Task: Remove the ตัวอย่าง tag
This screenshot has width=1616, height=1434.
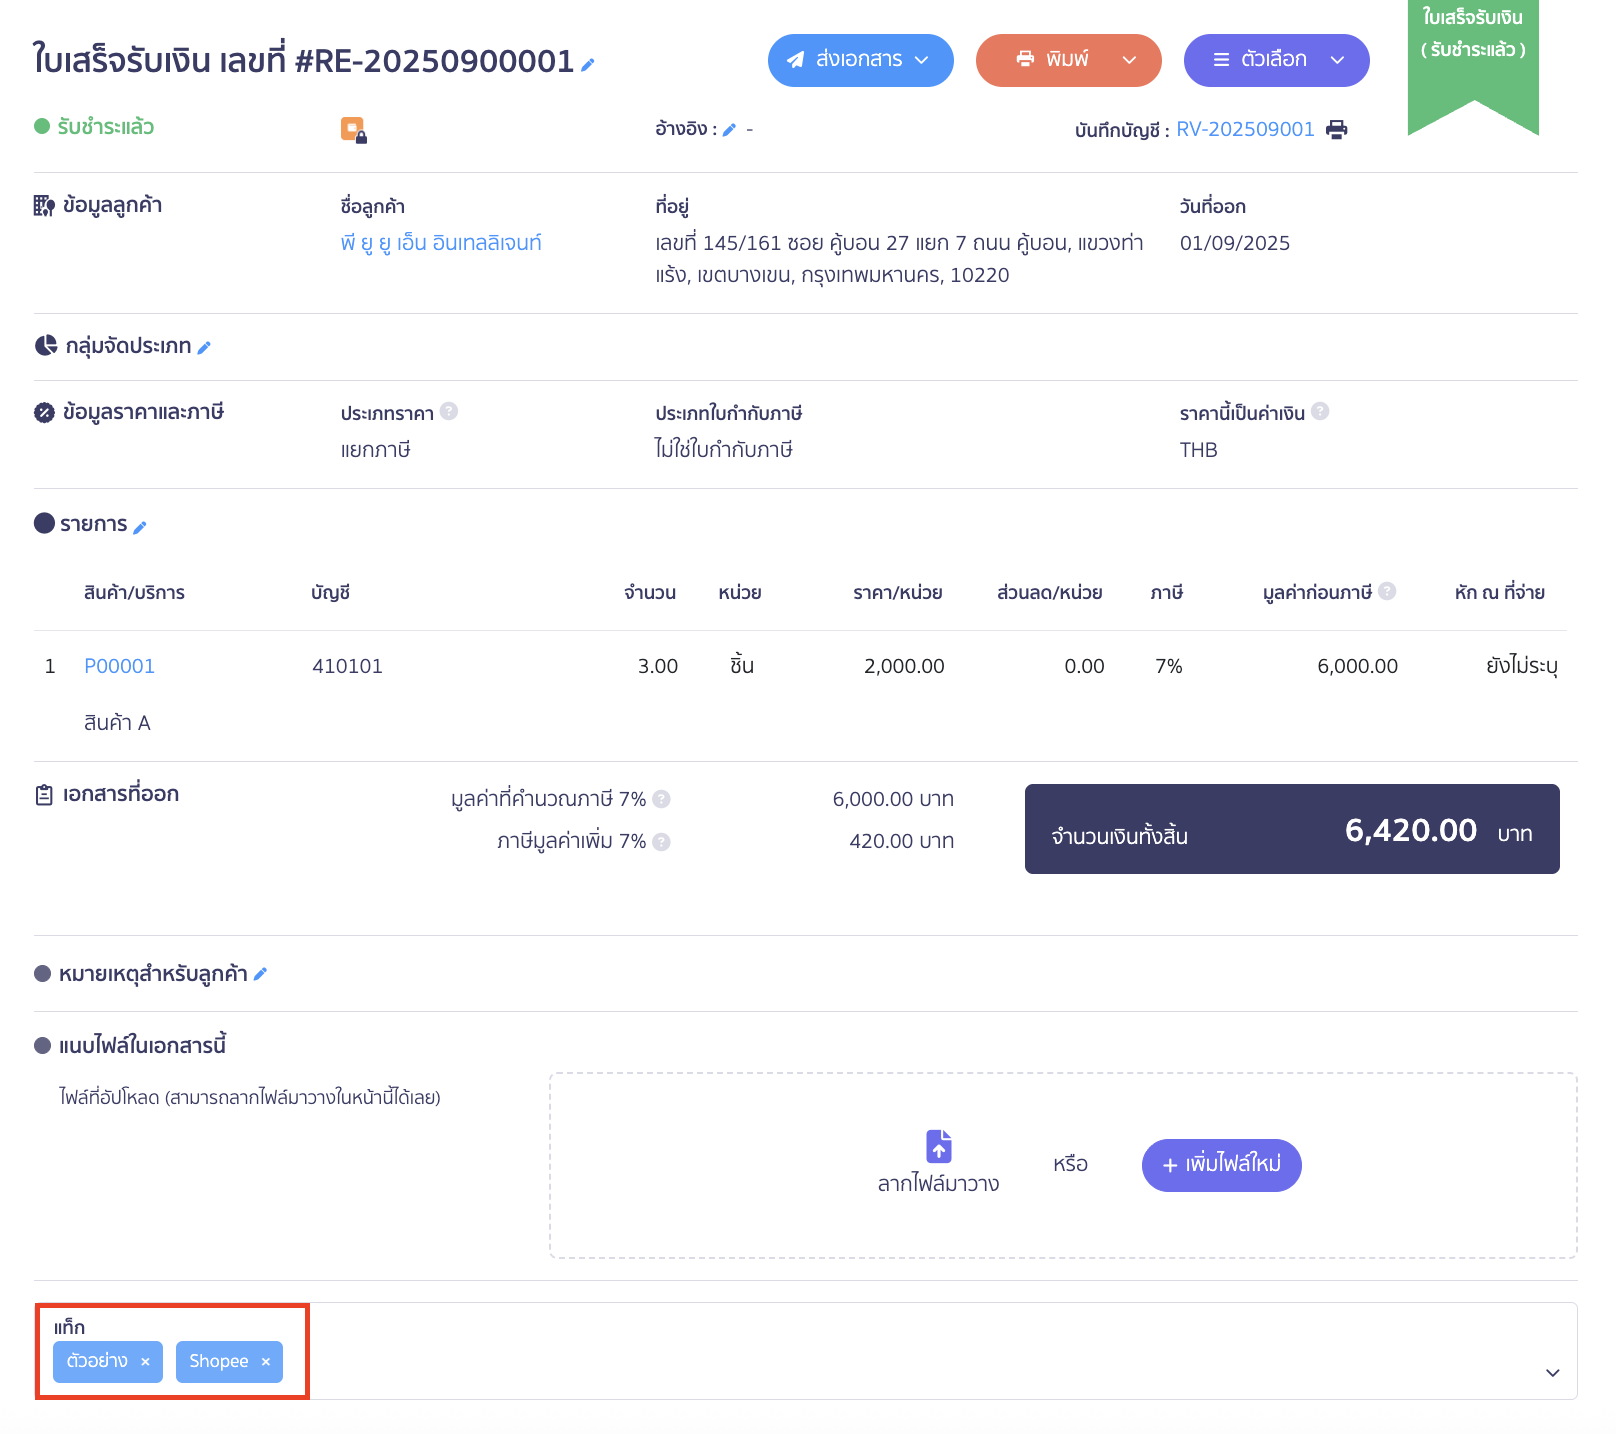Action: coord(145,1362)
